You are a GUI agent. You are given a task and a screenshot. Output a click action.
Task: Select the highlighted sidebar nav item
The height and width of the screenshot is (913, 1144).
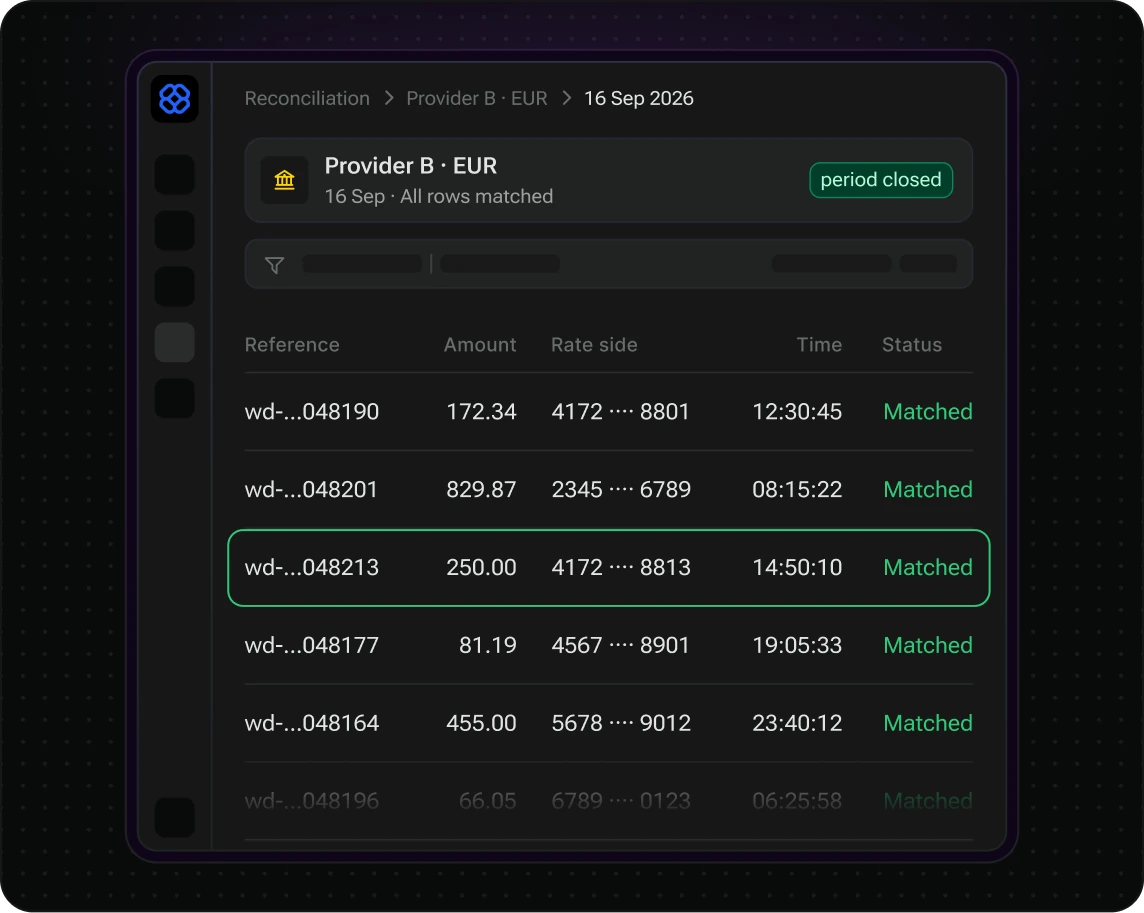[175, 342]
